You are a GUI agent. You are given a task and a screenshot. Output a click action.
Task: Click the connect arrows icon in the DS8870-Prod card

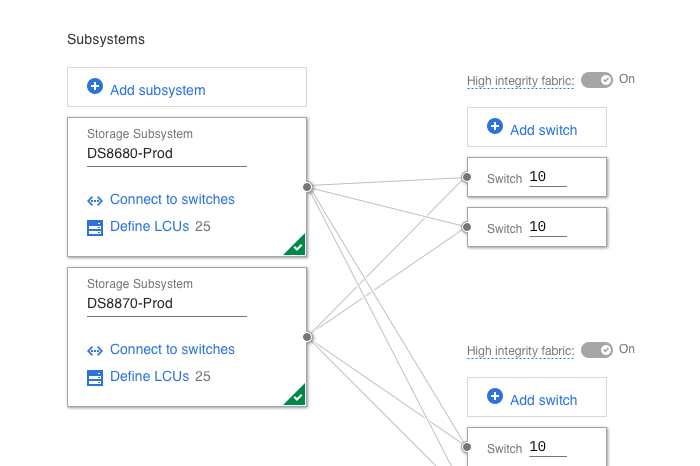pyautogui.click(x=95, y=350)
